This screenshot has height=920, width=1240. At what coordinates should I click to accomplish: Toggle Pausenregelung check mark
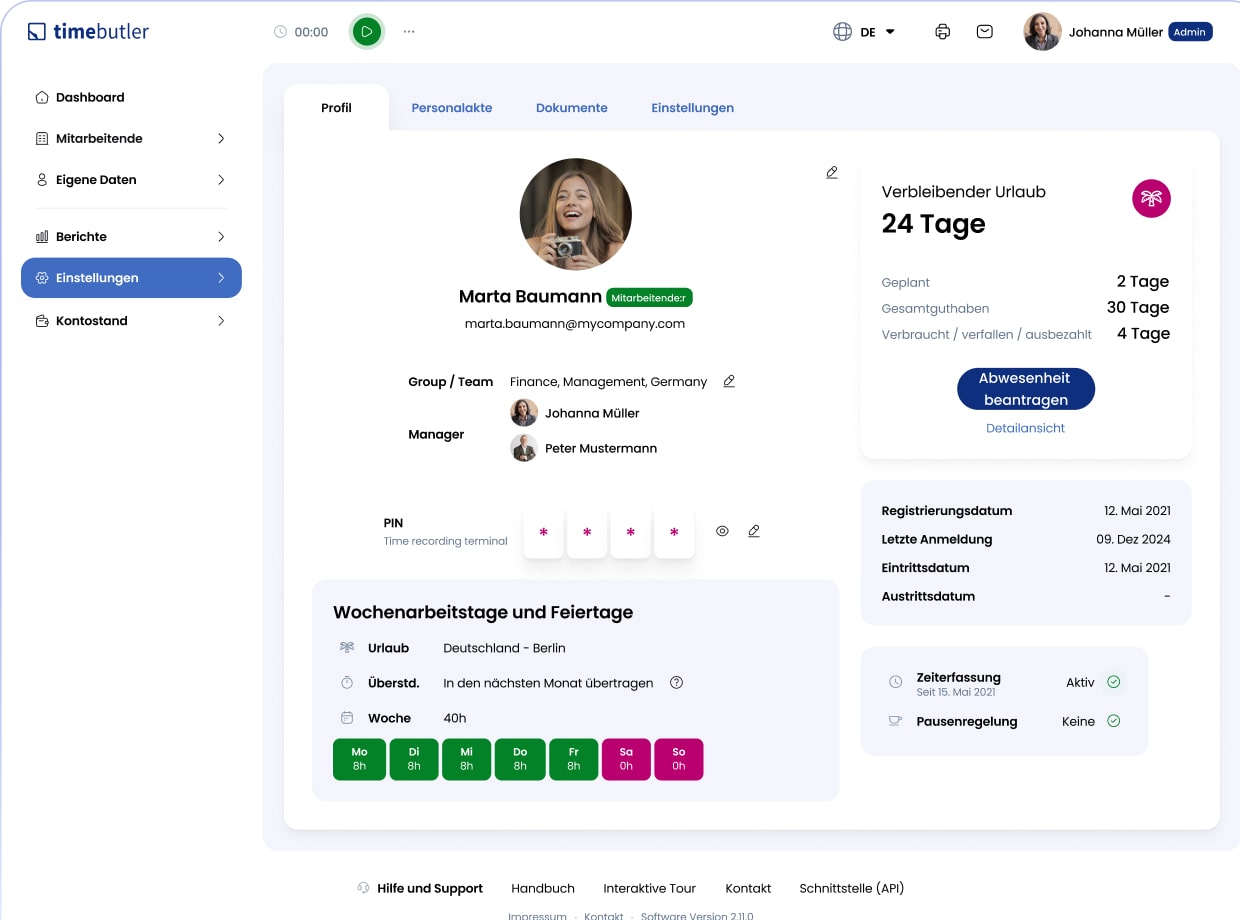coord(1113,721)
